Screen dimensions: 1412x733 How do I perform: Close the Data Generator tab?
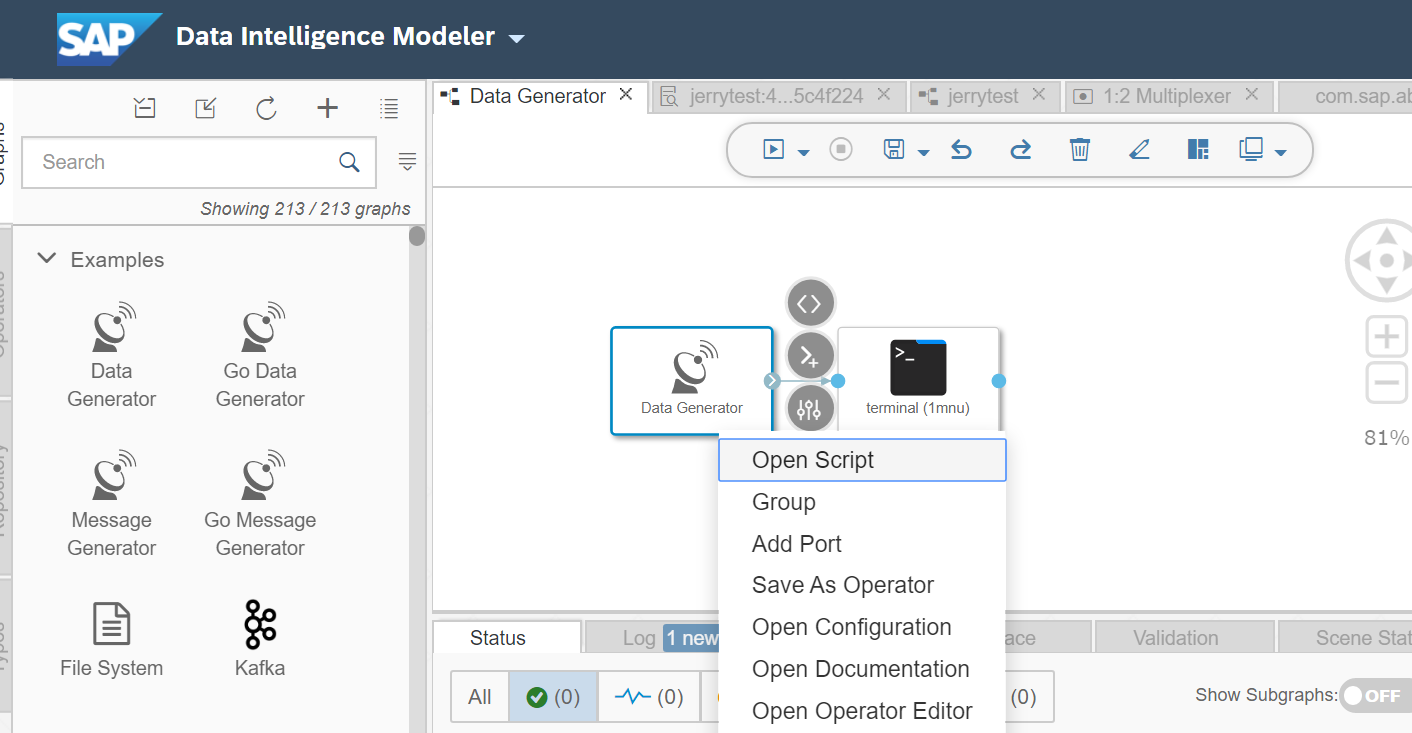[x=627, y=95]
